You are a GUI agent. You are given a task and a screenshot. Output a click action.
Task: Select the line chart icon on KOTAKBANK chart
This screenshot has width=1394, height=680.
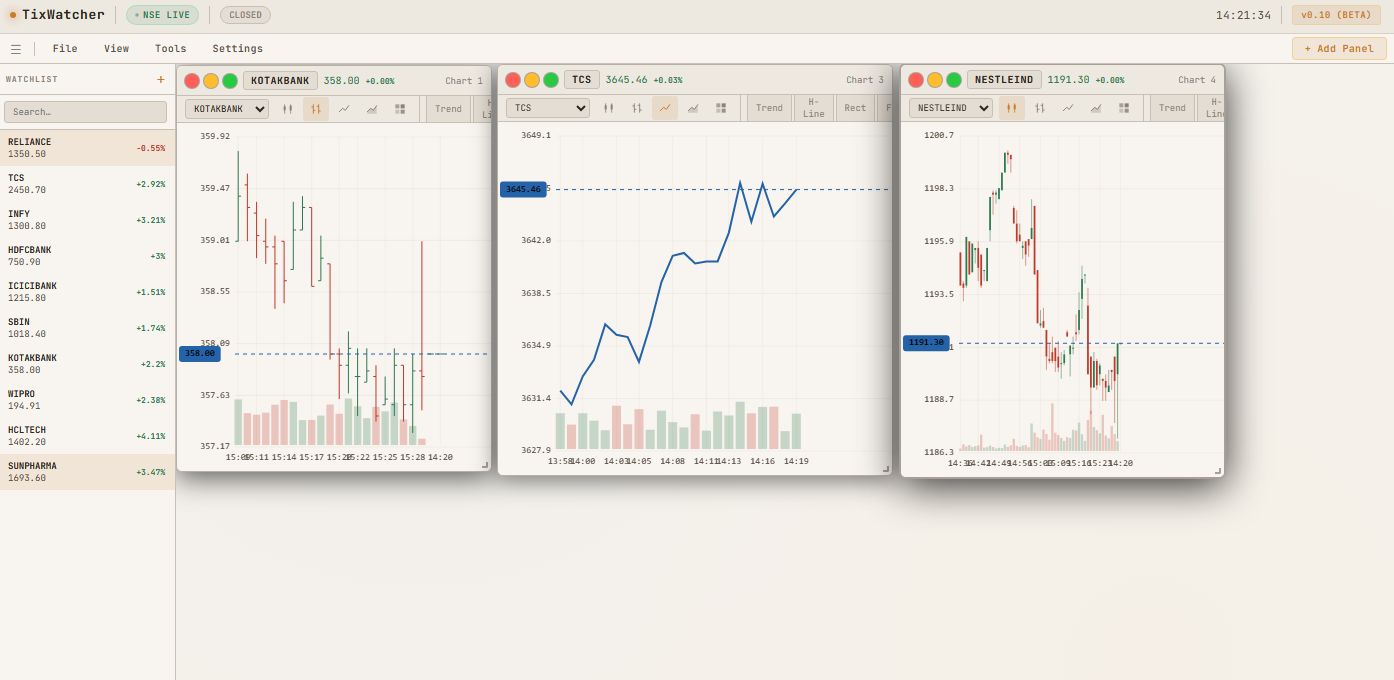pos(344,107)
